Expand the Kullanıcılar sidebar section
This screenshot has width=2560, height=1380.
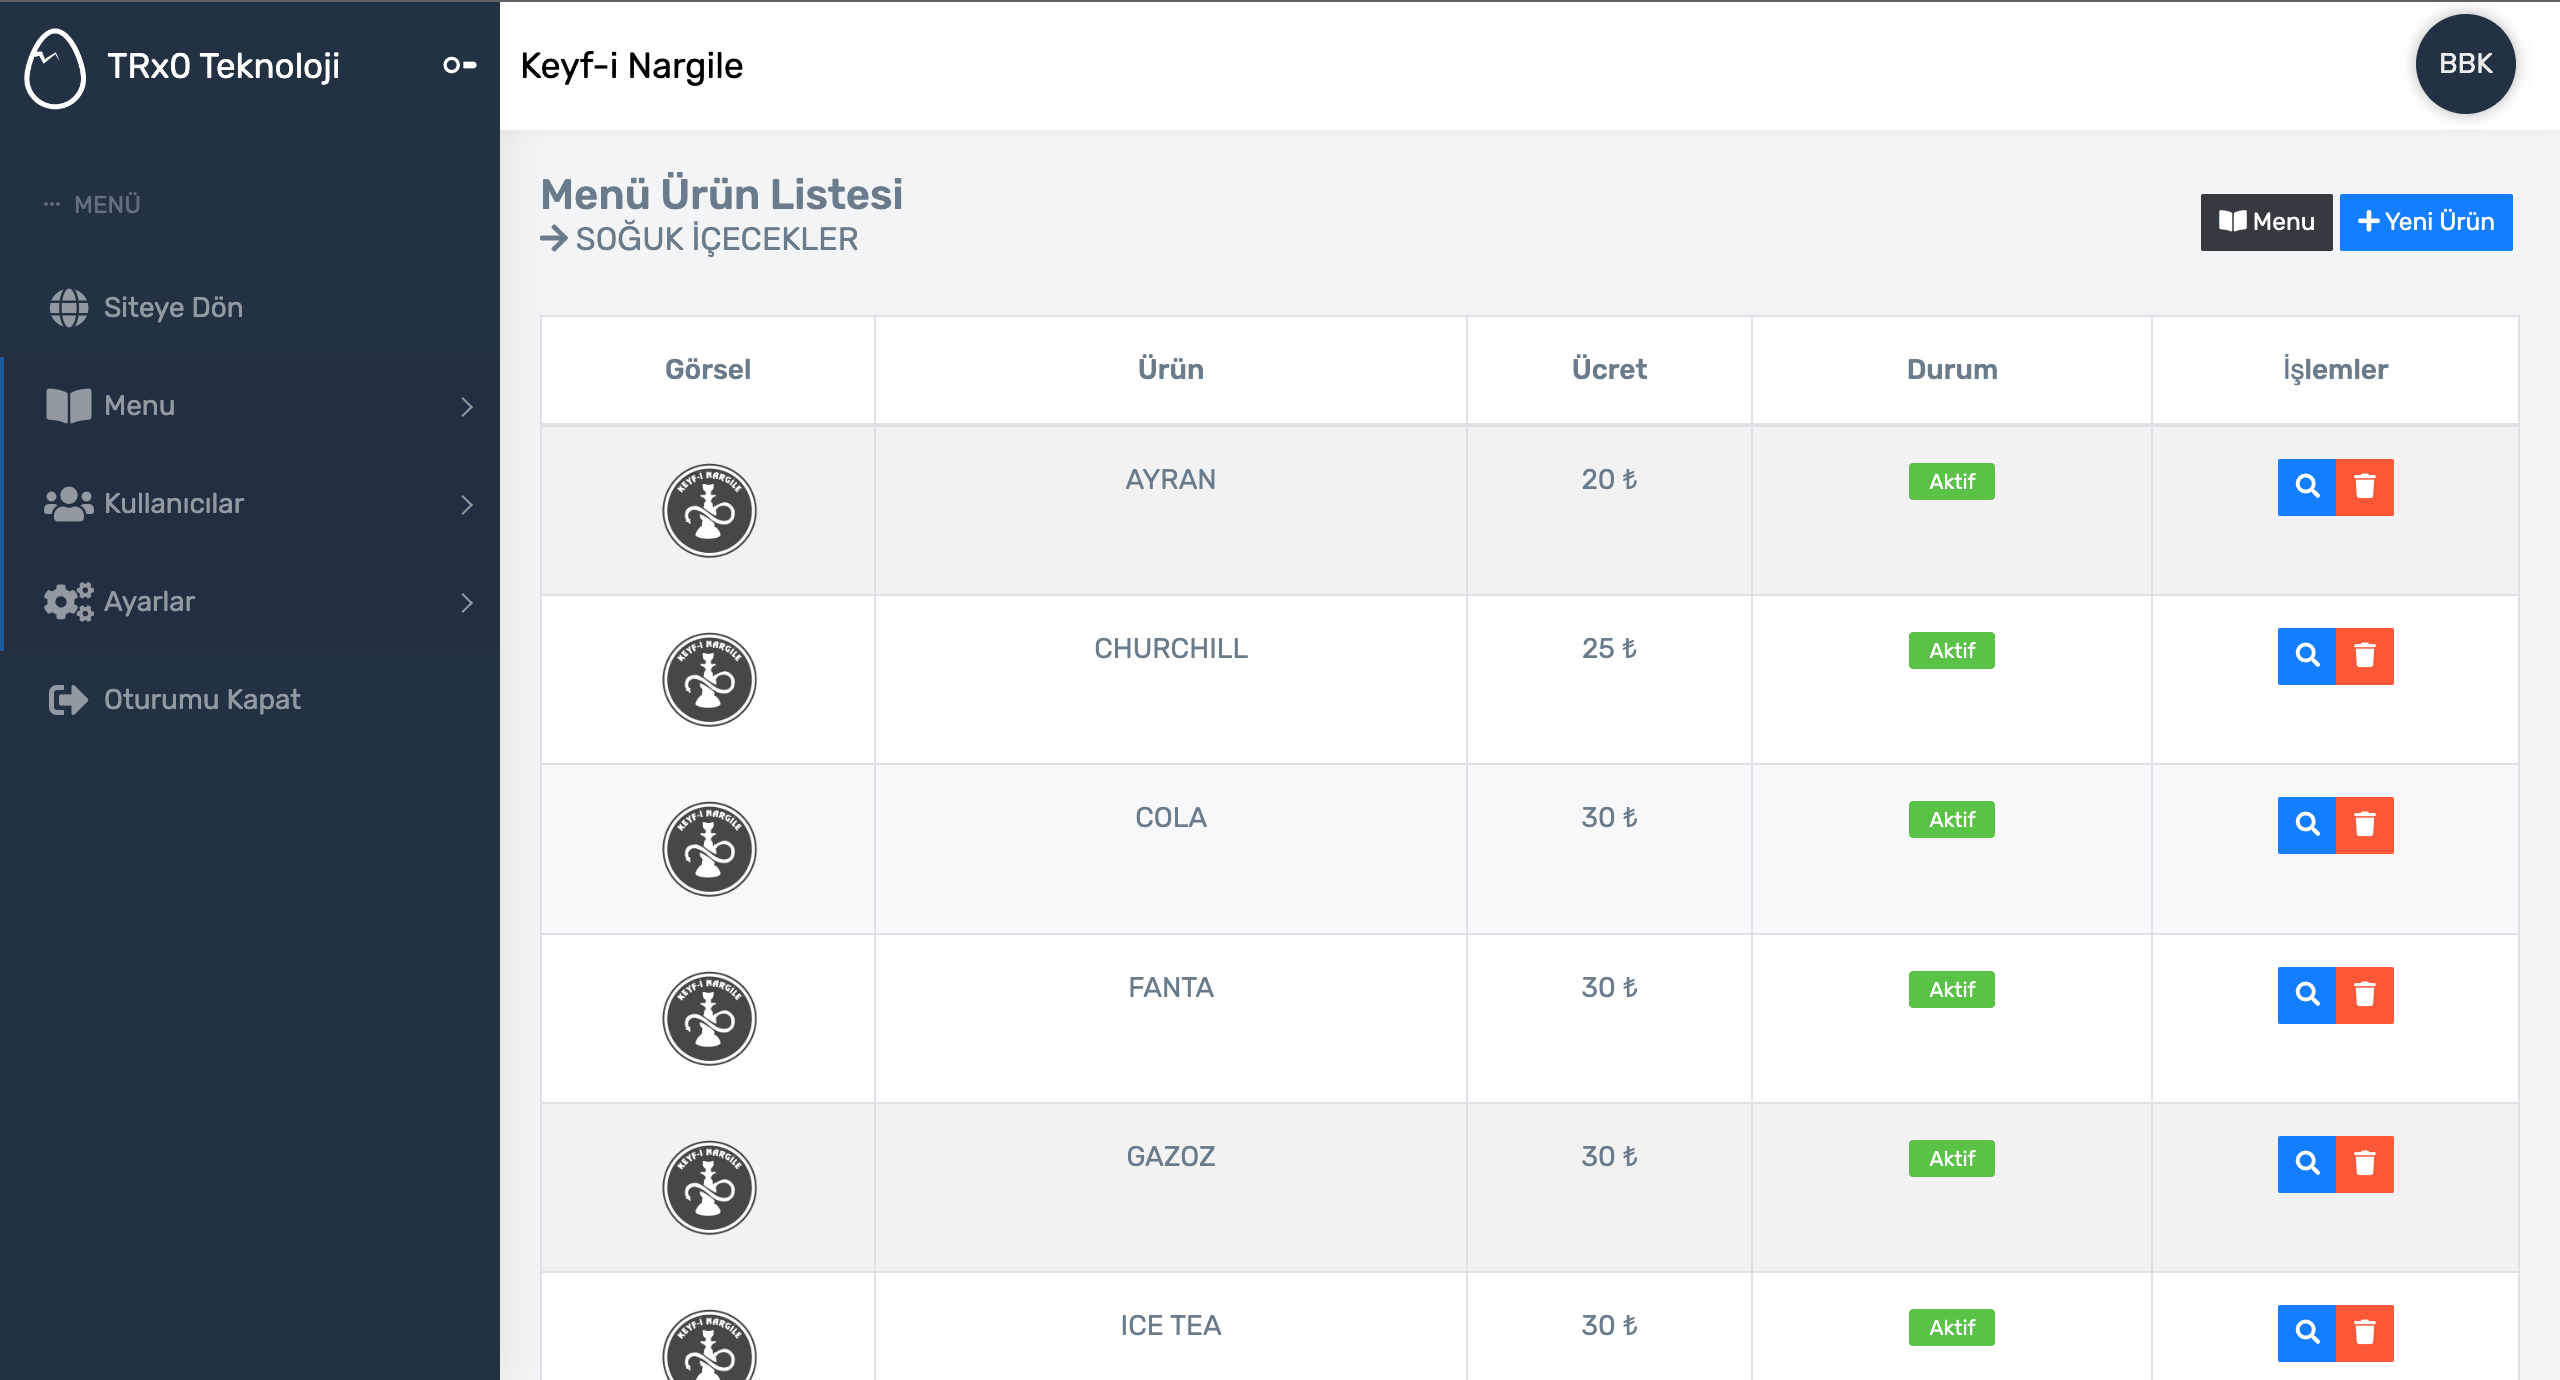(x=250, y=504)
